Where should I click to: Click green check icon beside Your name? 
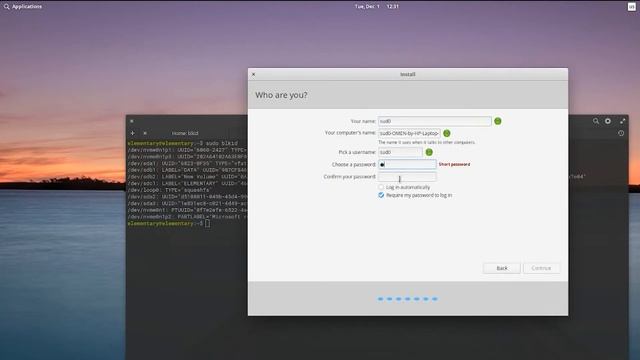tap(498, 121)
